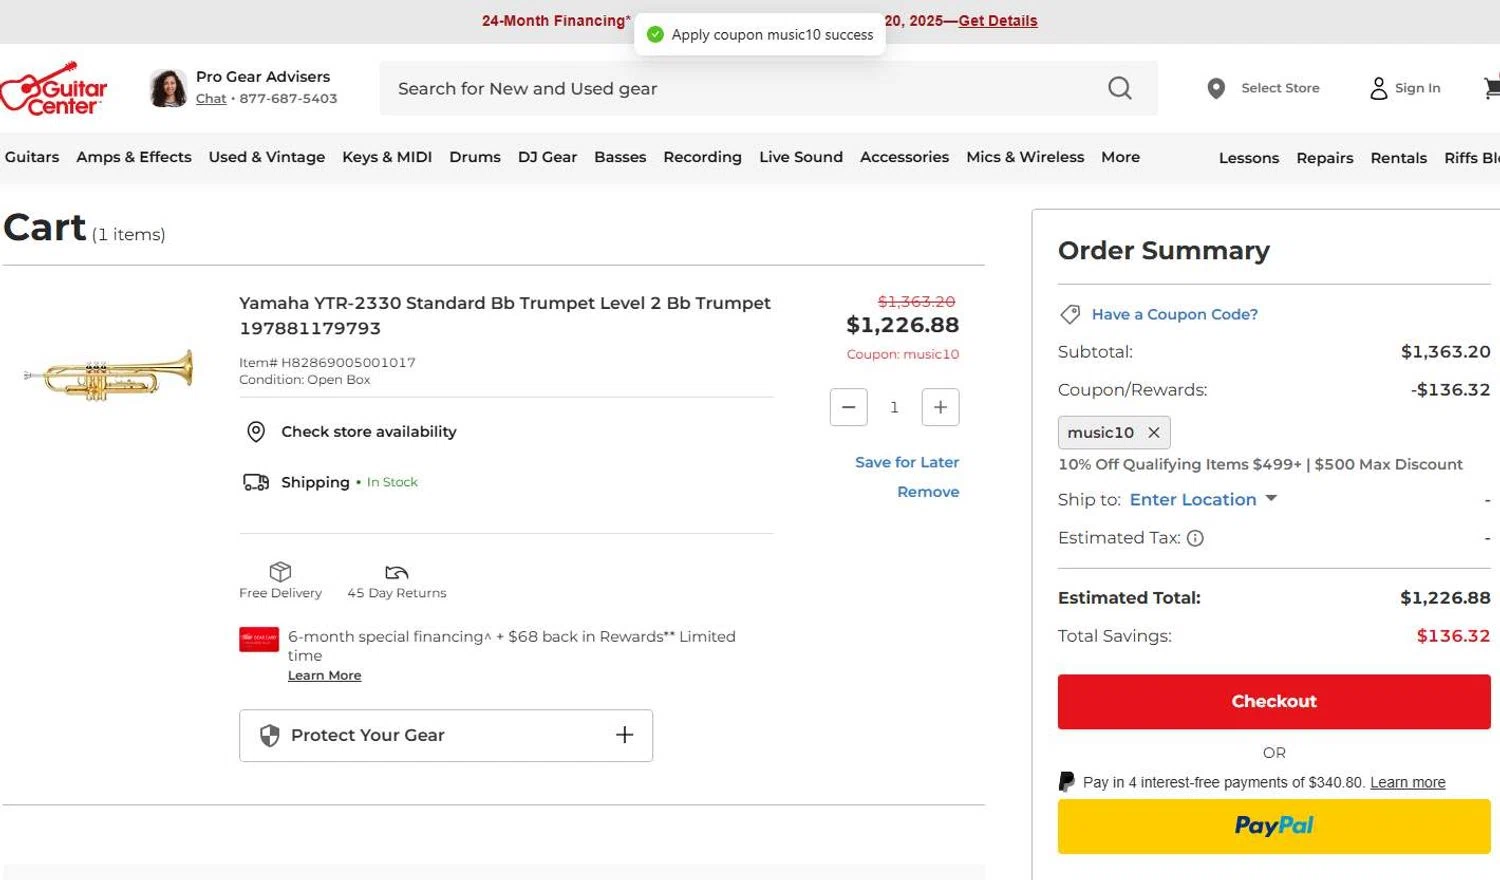This screenshot has width=1500, height=880.
Task: Click the store availability pin icon
Action: click(x=256, y=432)
